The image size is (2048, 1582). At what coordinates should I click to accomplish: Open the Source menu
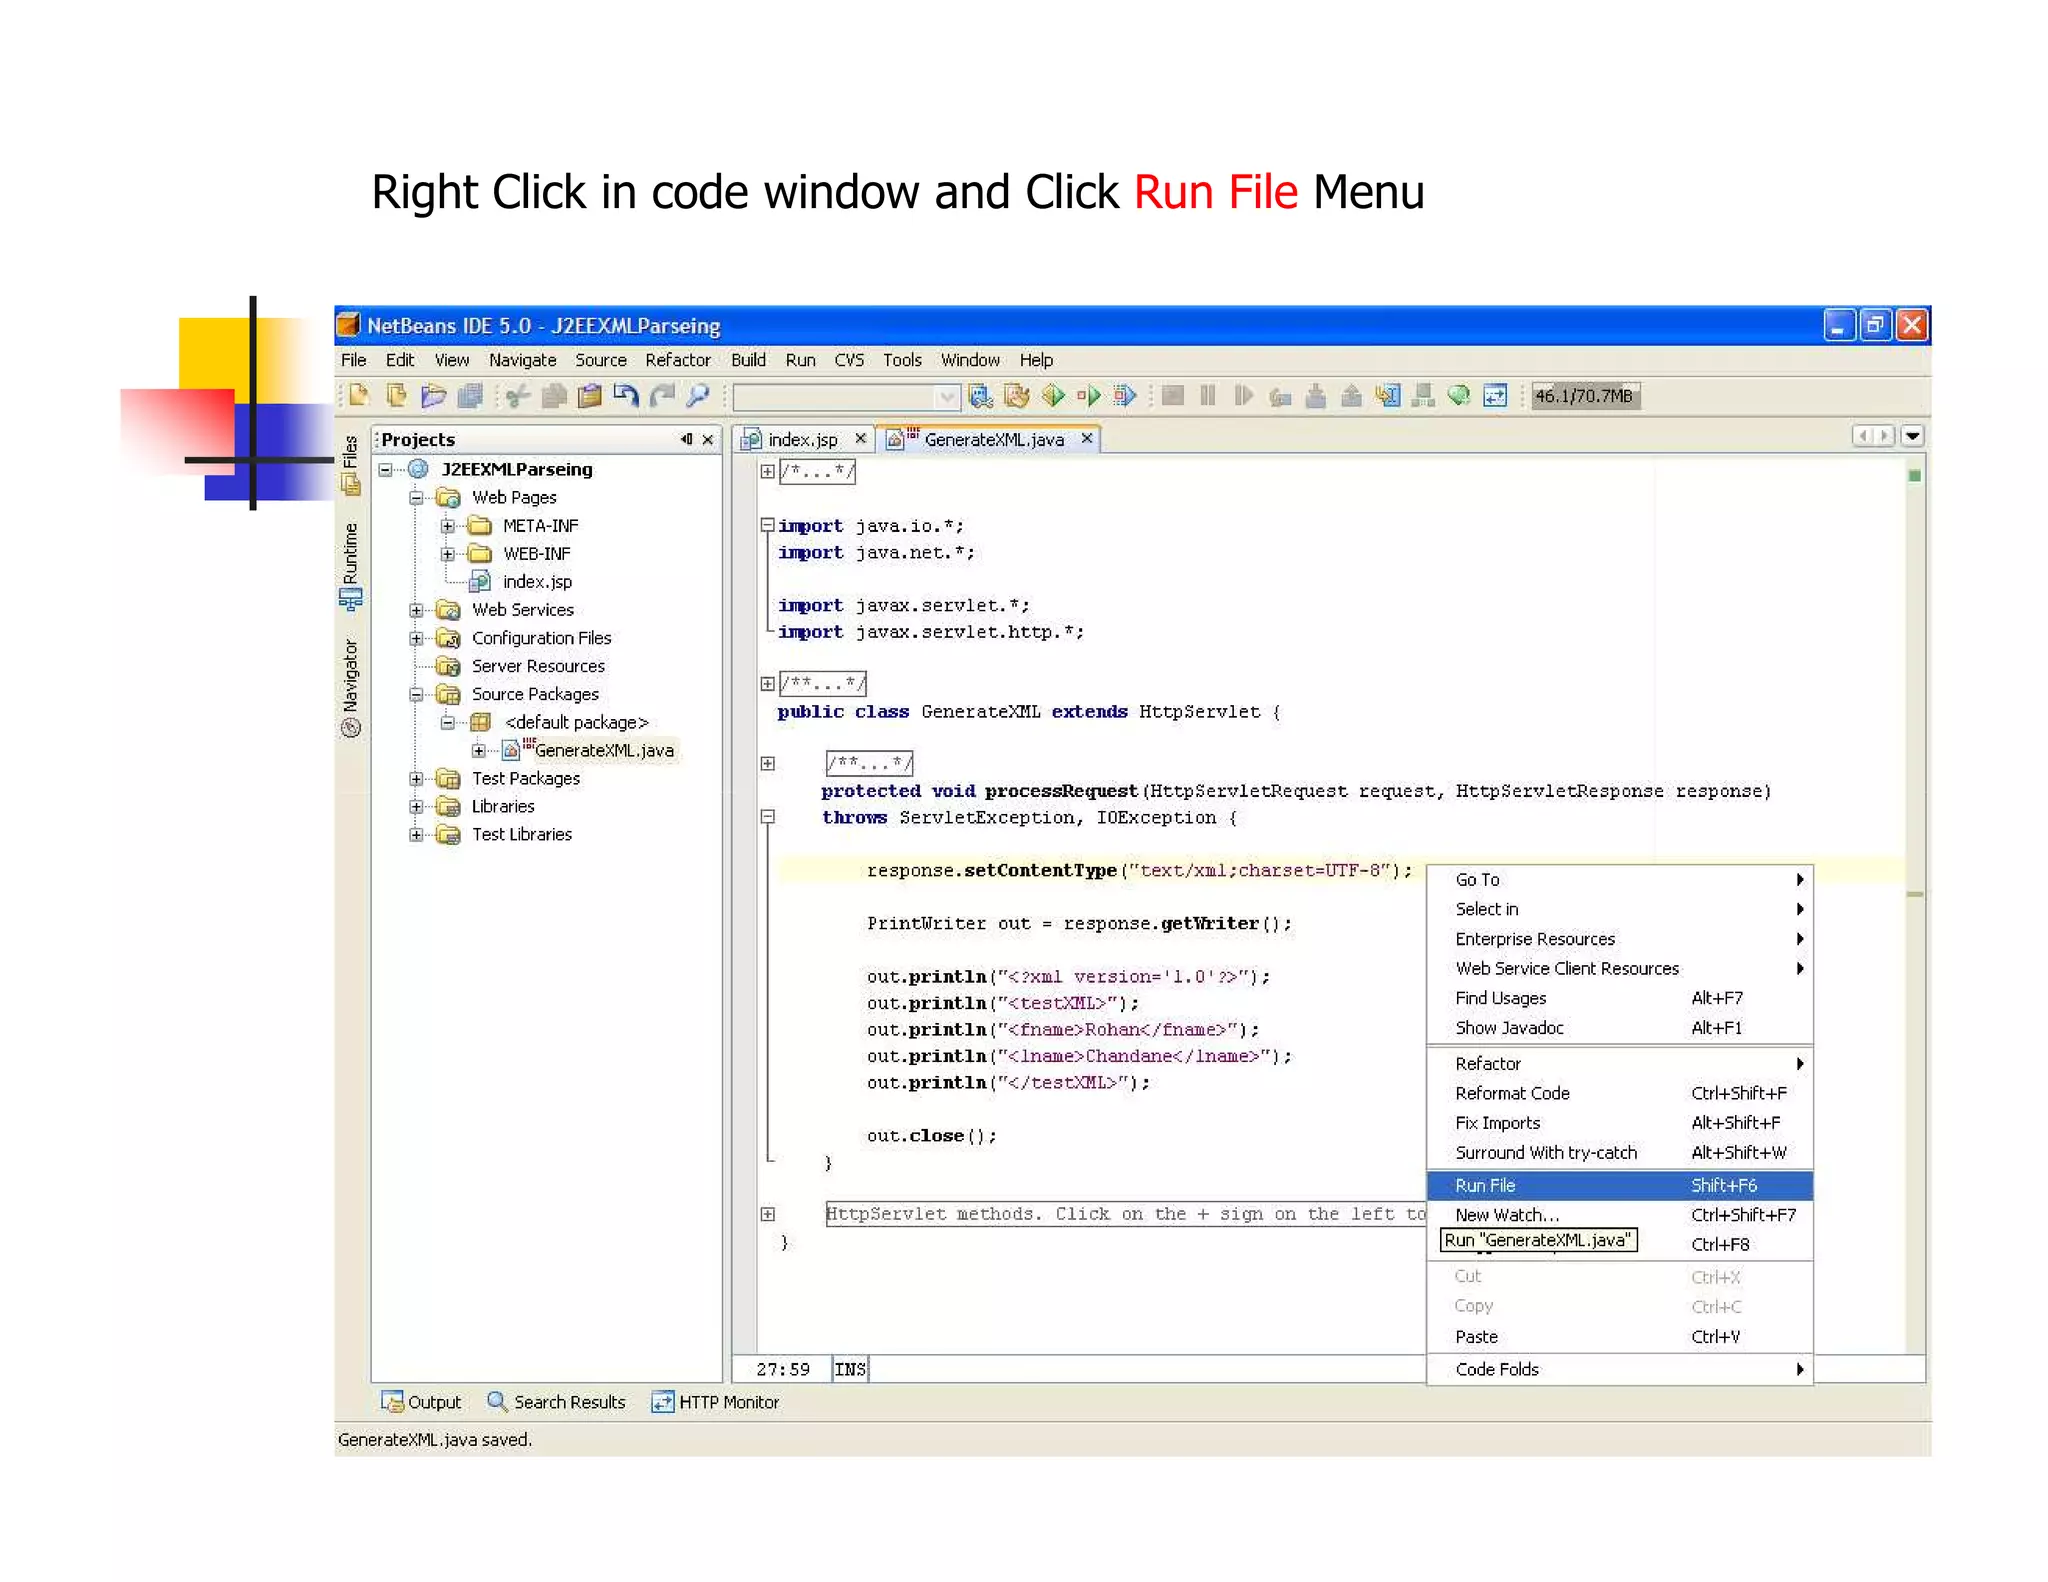click(x=601, y=360)
